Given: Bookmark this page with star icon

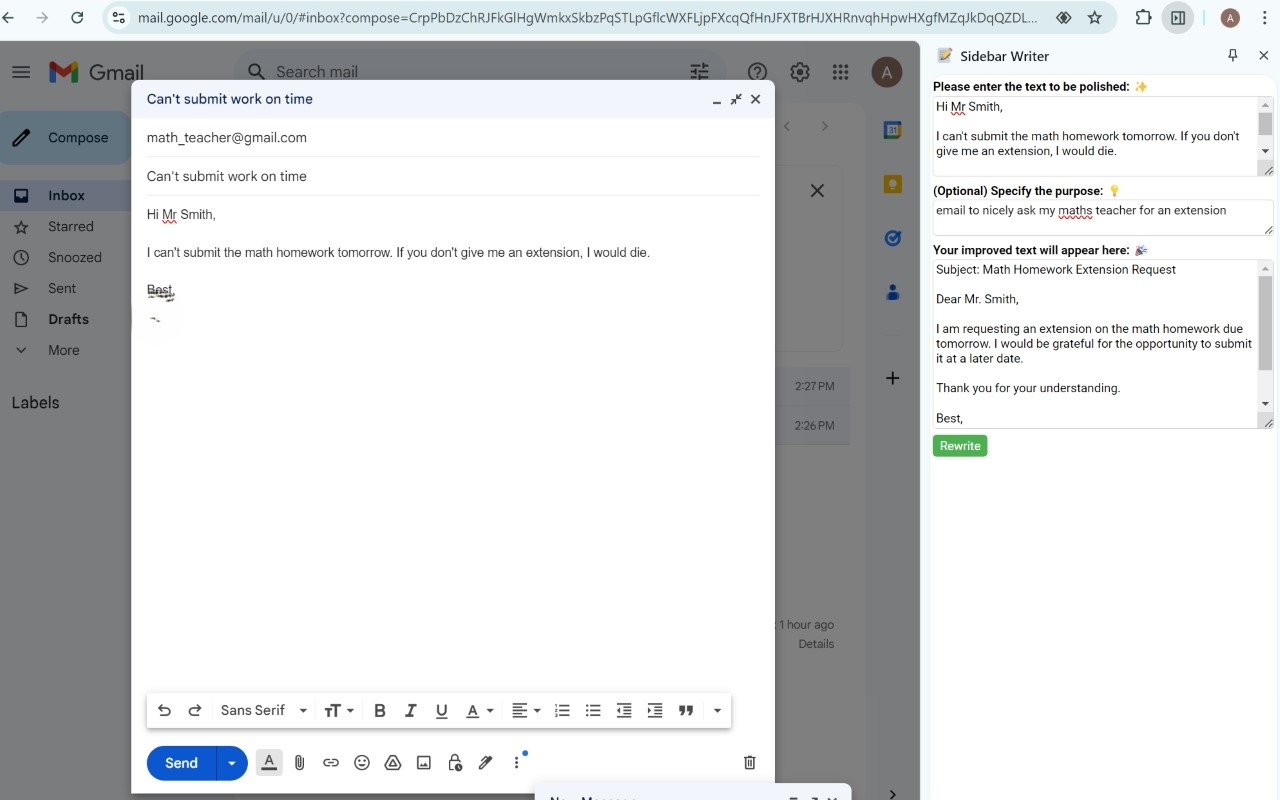Looking at the screenshot, I should (1095, 18).
